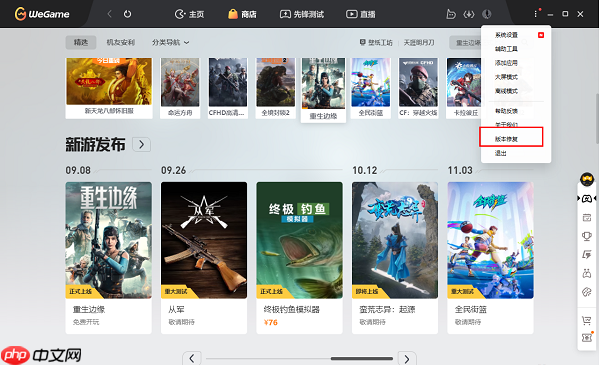Click the coupon ticket icon in the sidebar

point(587,337)
